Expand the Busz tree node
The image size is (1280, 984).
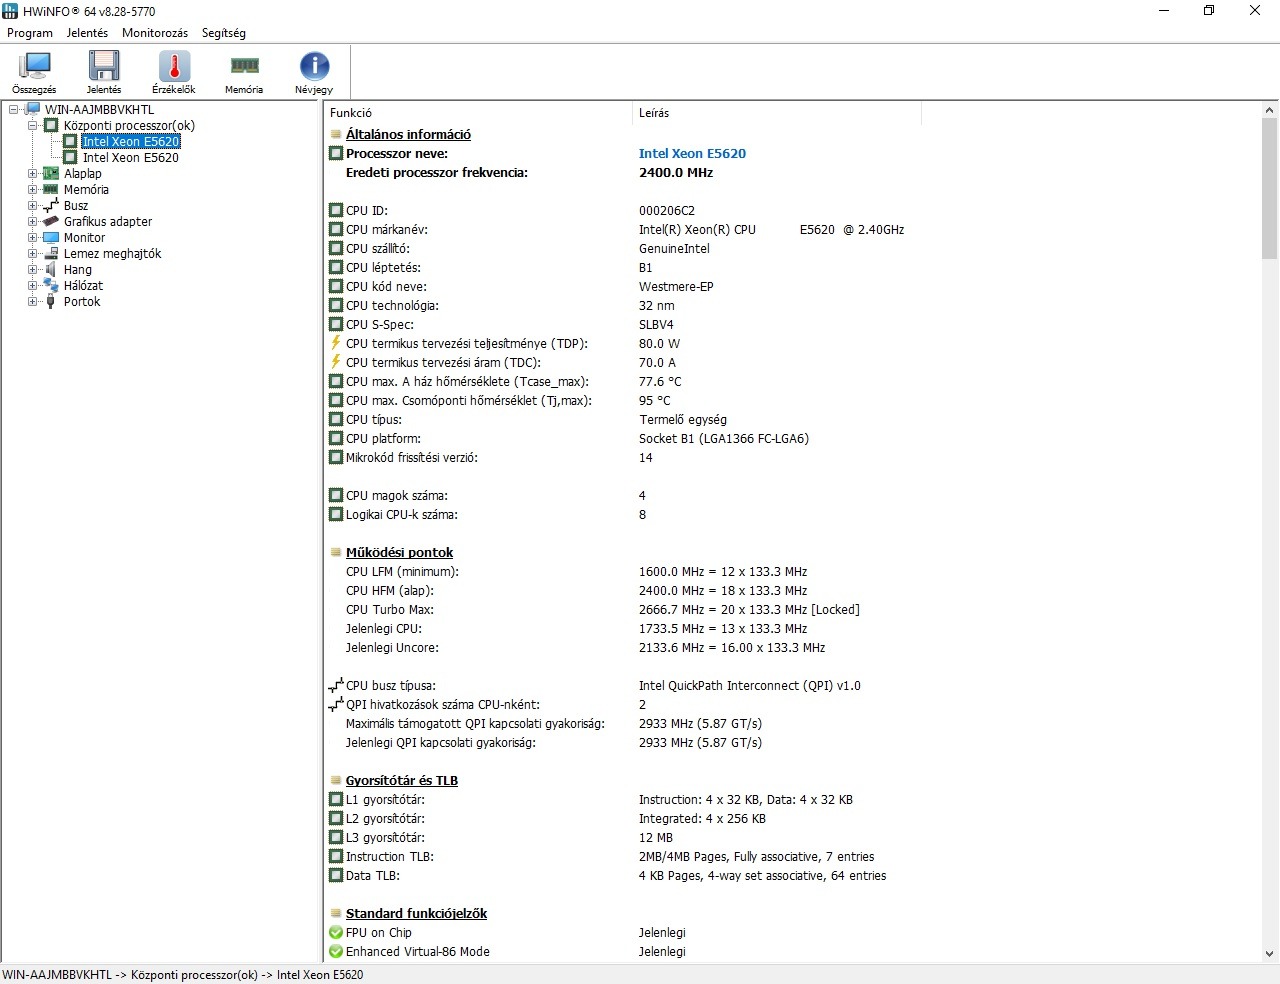point(32,205)
